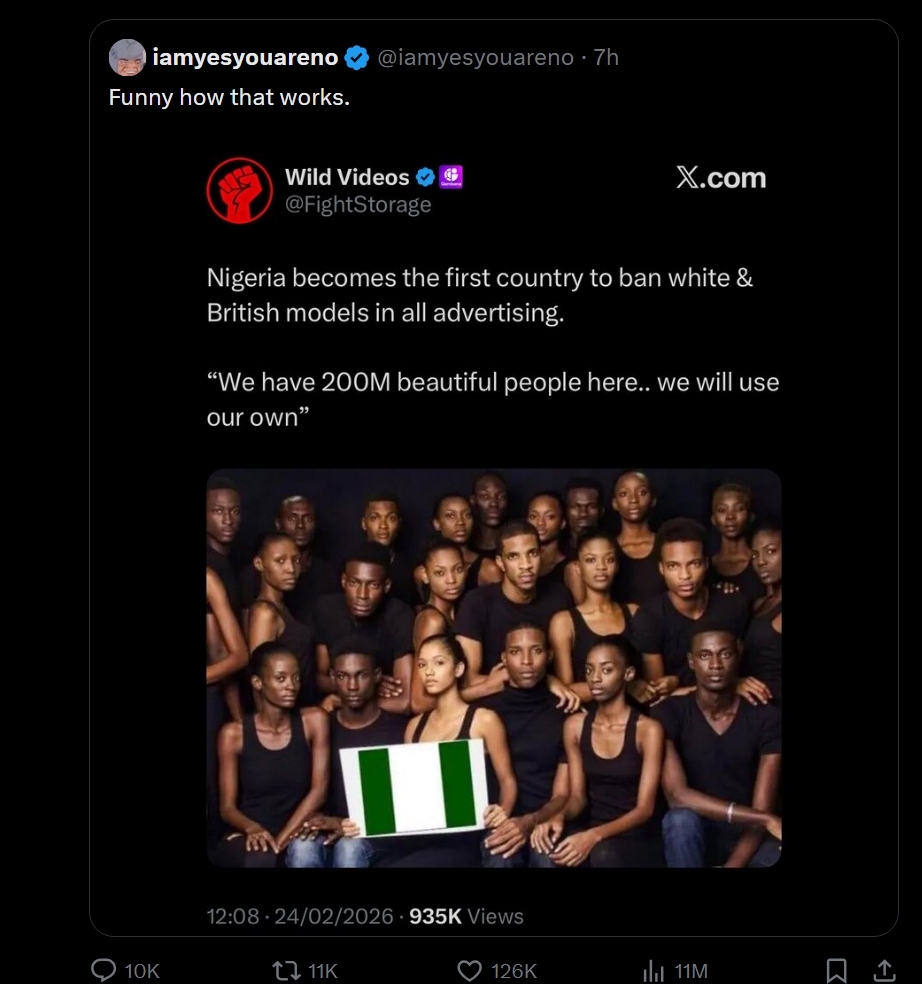Screen dimensions: 922x984
Task: Click the share upload icon
Action: (x=884, y=970)
